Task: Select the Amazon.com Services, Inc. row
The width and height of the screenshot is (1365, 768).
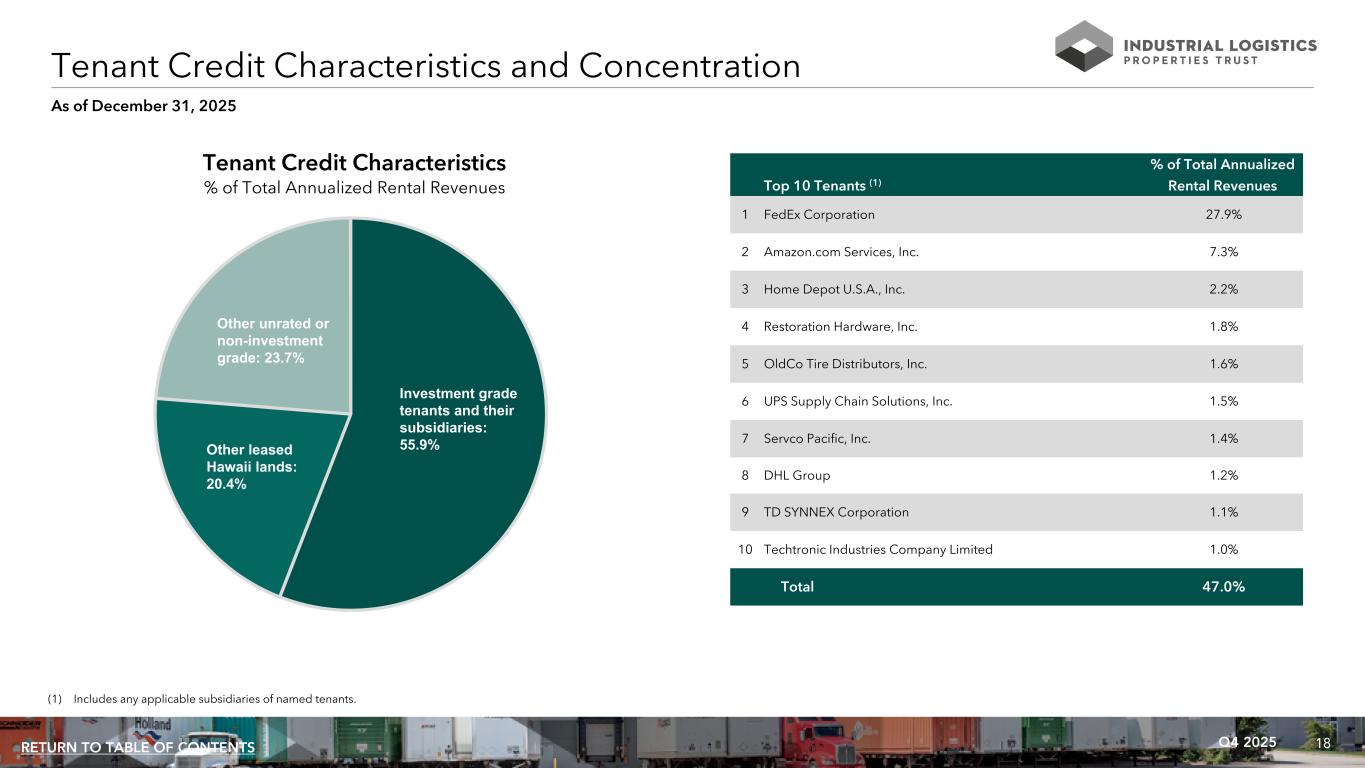Action: (1016, 252)
